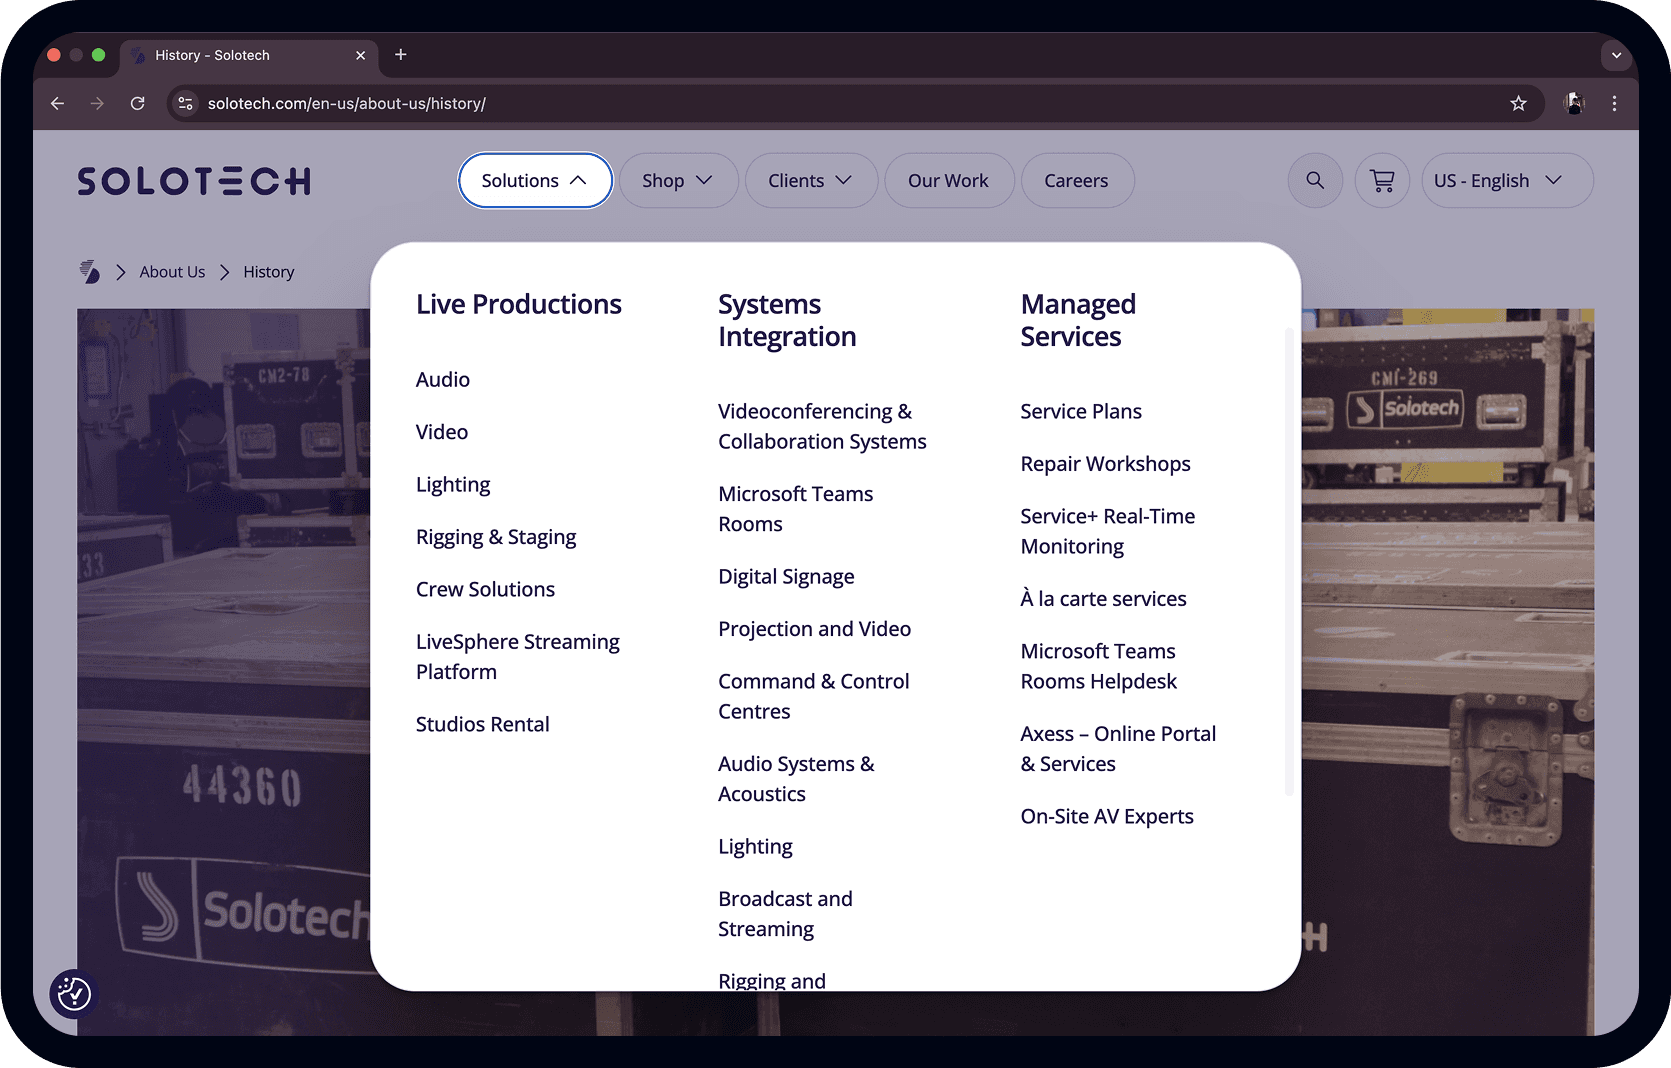
Task: Open cookie preferences badge icon
Action: pyautogui.click(x=74, y=994)
